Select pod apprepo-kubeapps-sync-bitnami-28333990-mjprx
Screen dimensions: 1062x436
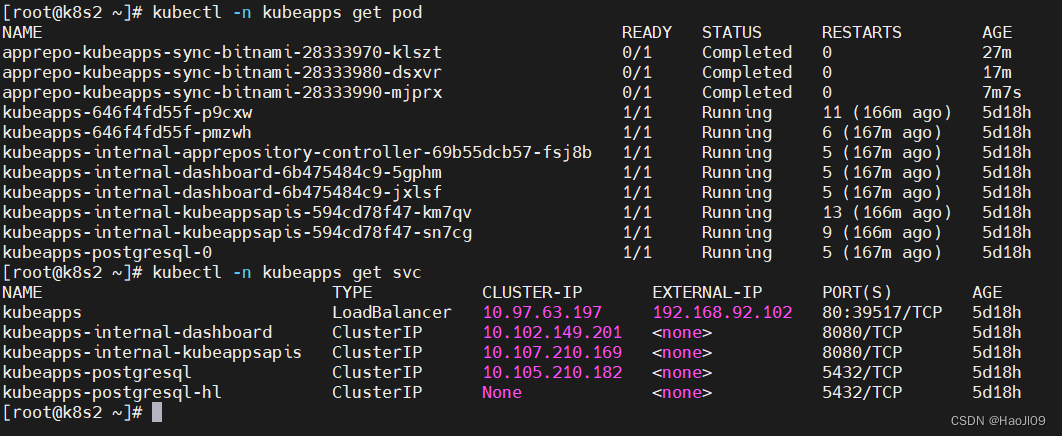coord(222,92)
